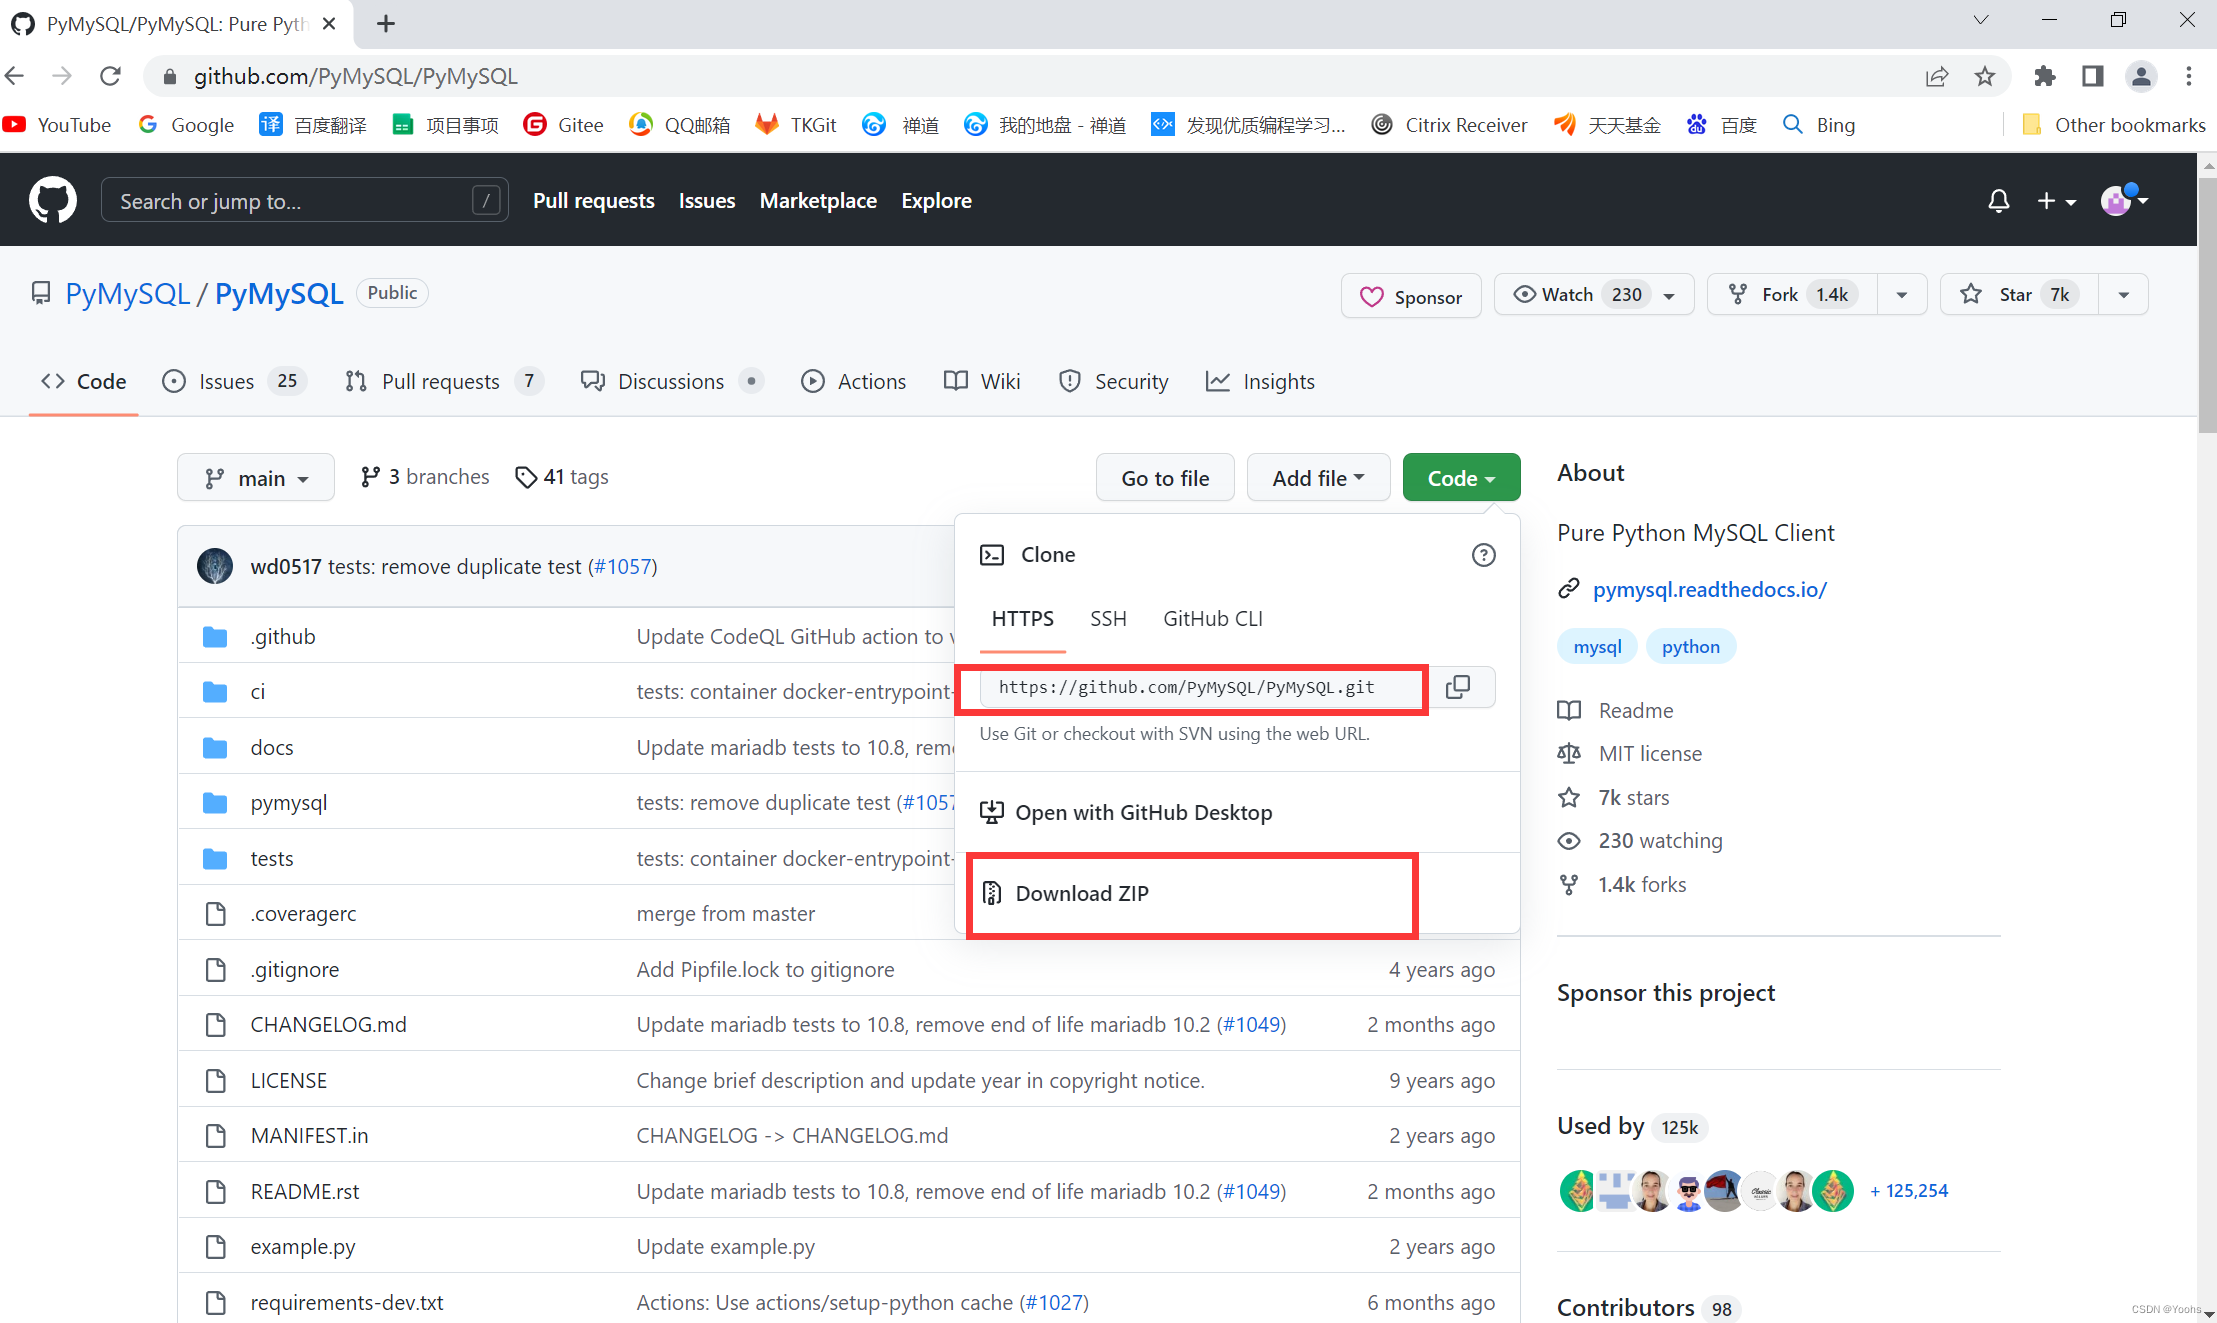Screen dimensions: 2217x1323
Task: Open the user avatar menu
Action: [2124, 201]
